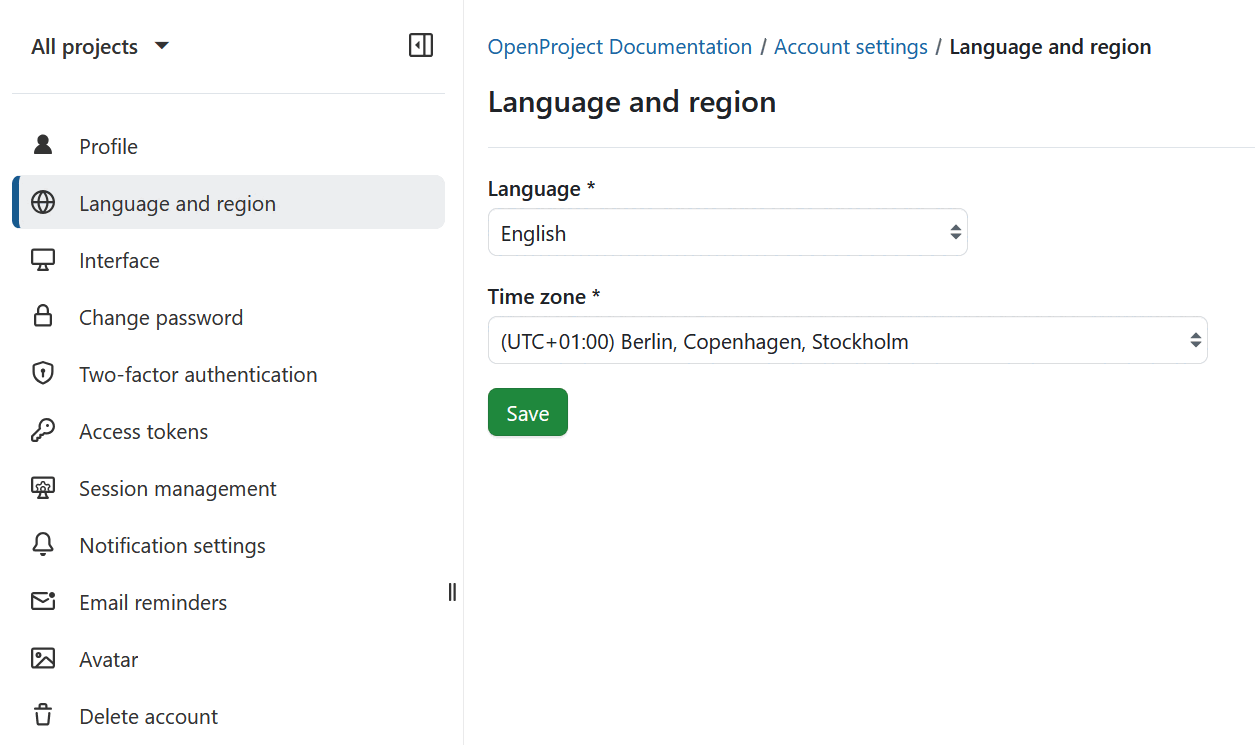The image size is (1255, 745).
Task: Follow the Account settings breadcrumb link
Action: [x=850, y=46]
